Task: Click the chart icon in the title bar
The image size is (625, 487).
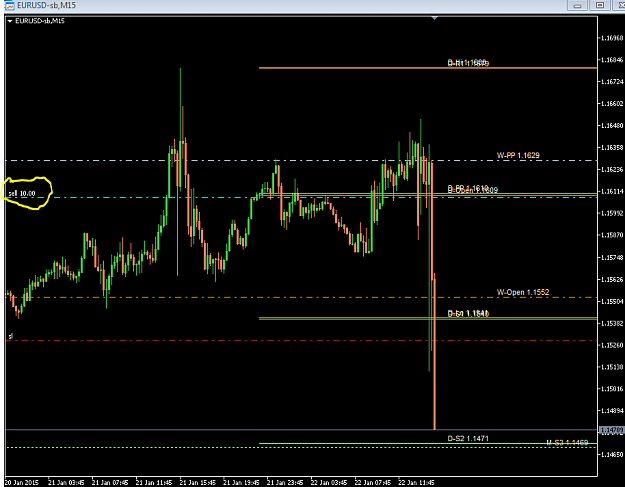Action: click(x=9, y=6)
